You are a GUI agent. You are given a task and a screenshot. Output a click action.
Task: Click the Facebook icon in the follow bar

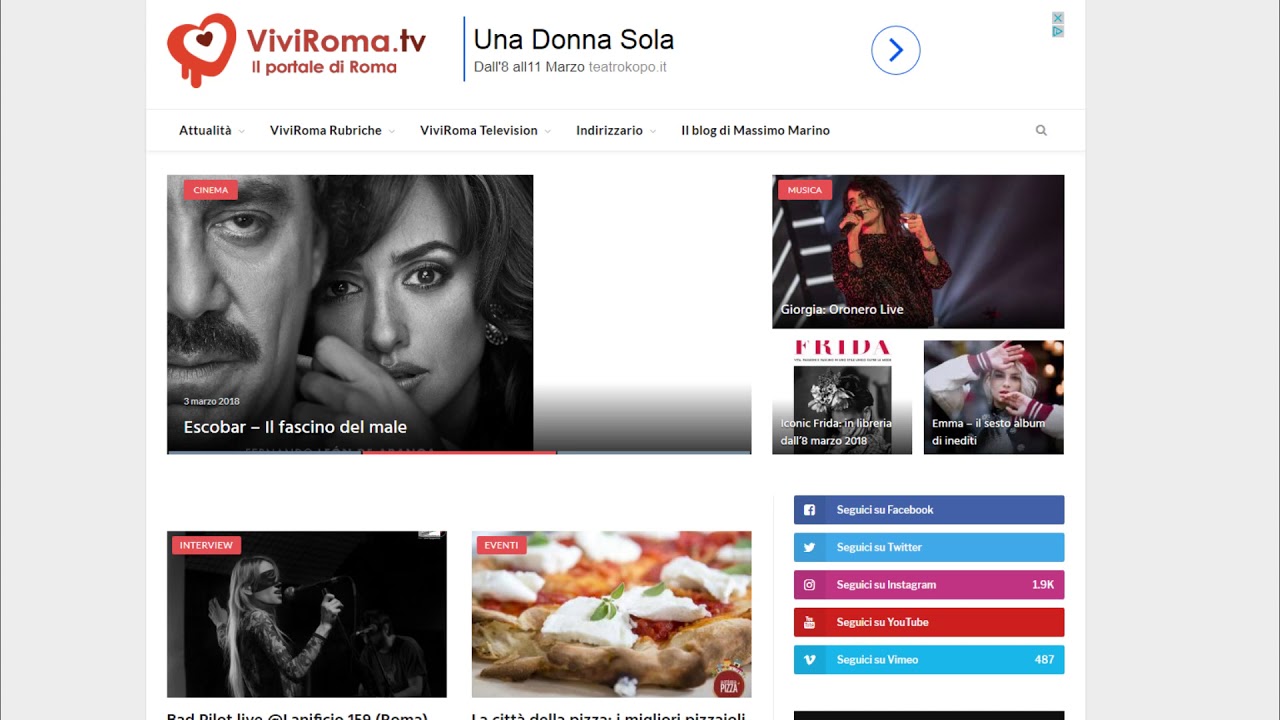[810, 510]
